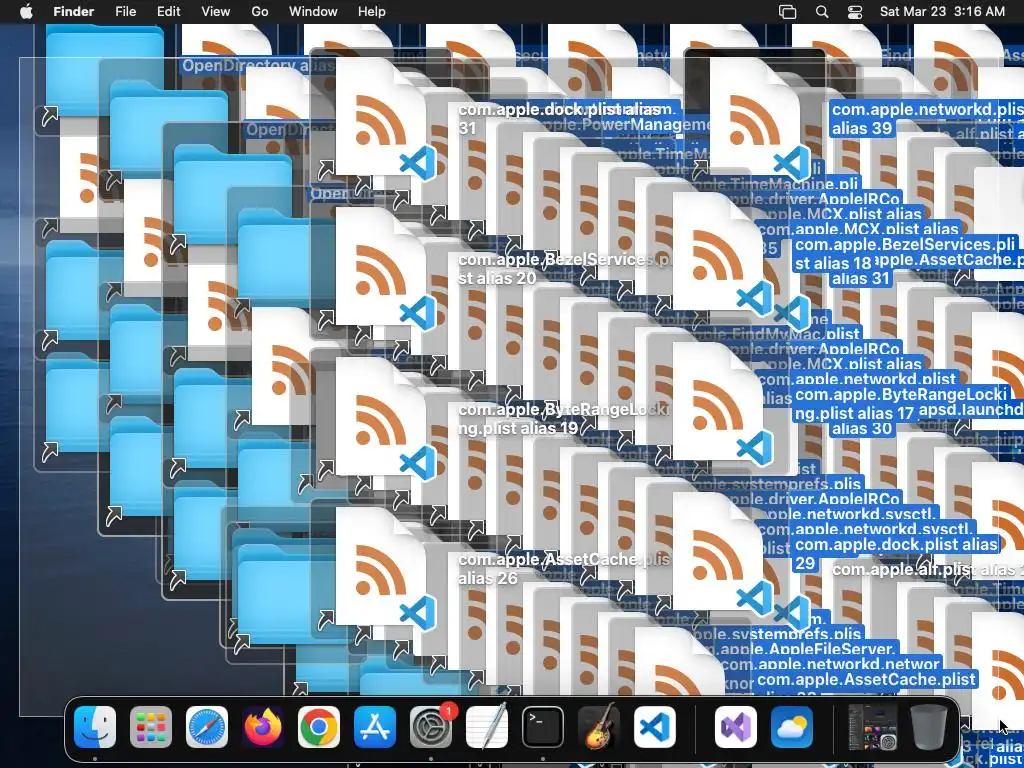
Task: Open the Finder menu in menu bar
Action: pos(73,12)
